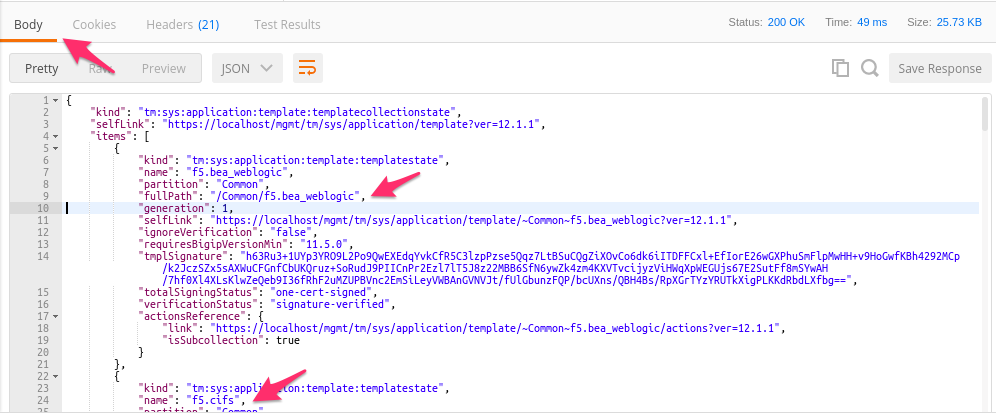
Task: Click the "f5.bea_weblogic" name value on line 7
Action: point(238,172)
